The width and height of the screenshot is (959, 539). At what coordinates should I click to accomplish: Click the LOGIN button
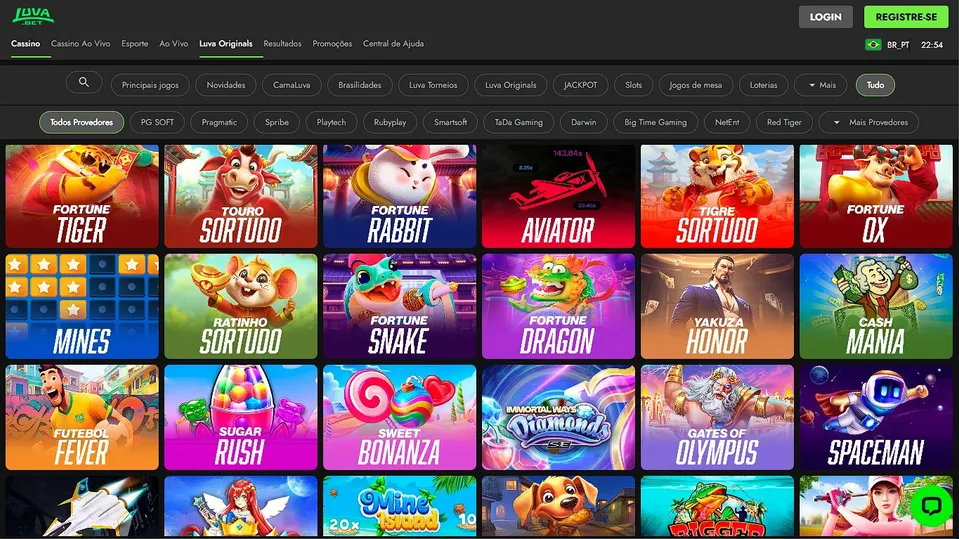pyautogui.click(x=826, y=17)
